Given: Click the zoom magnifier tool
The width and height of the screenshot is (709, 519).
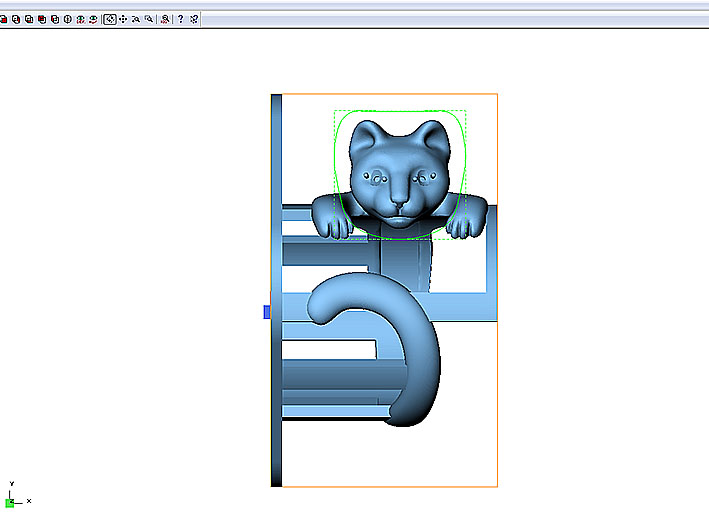Looking at the screenshot, I should click(135, 19).
